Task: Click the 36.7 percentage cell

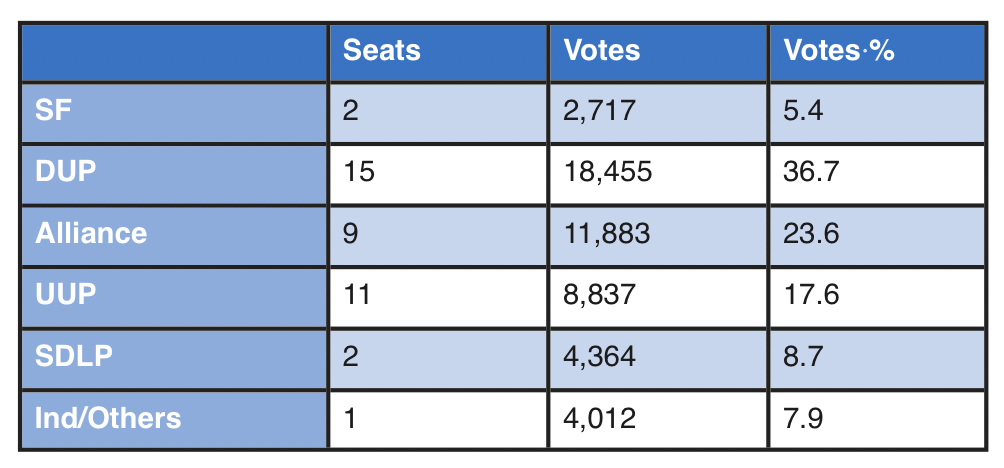Action: [x=812, y=171]
